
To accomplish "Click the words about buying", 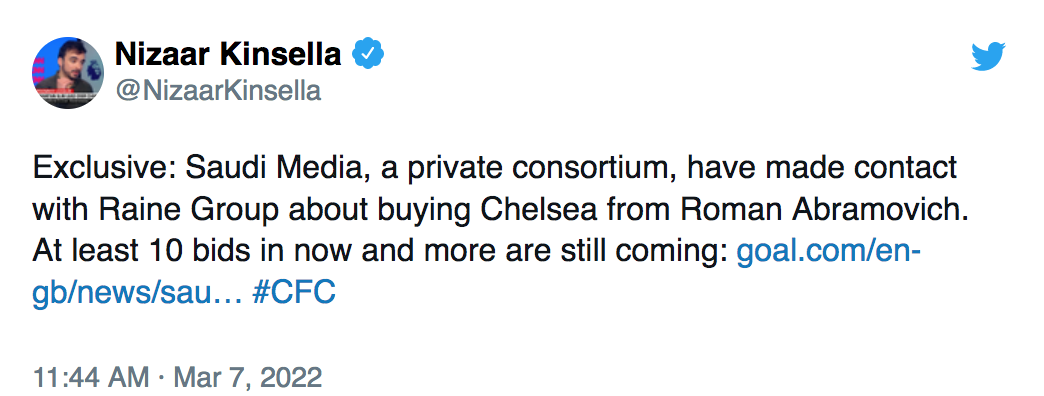I will coord(379,211).
